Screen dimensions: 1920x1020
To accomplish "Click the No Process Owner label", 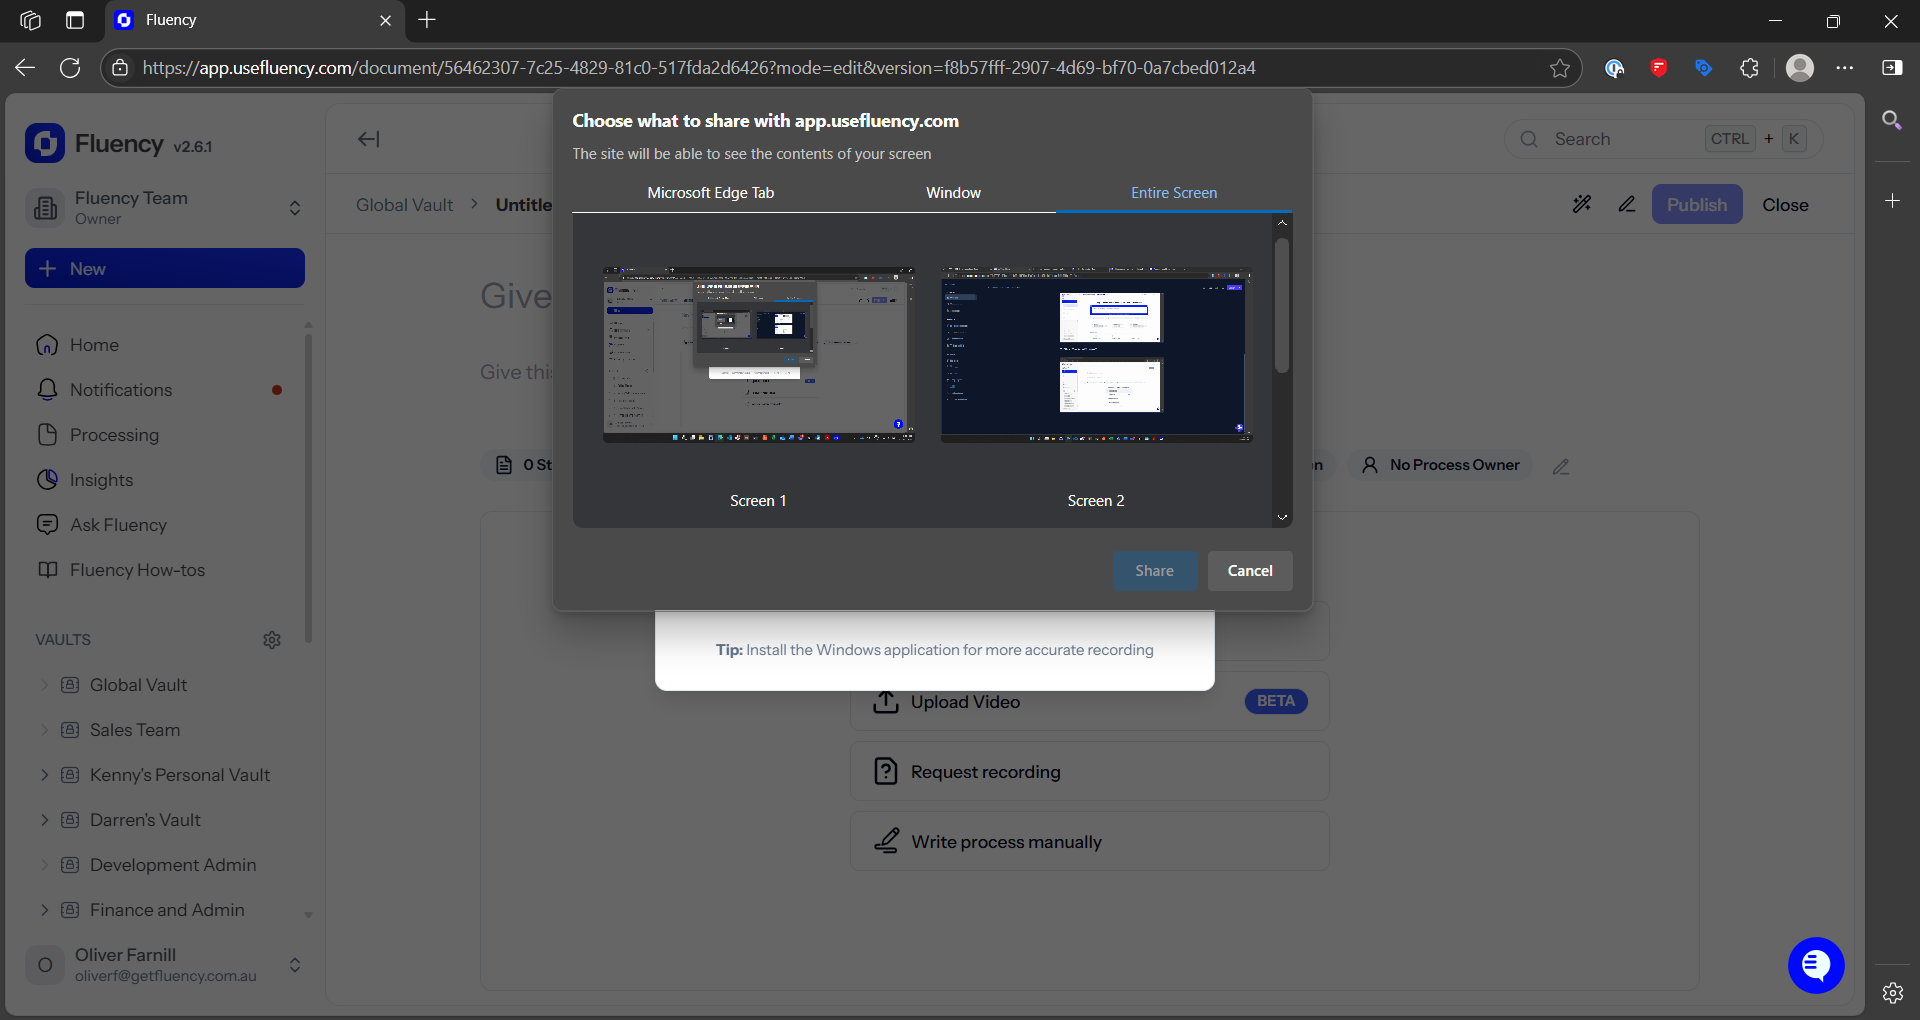I will point(1454,465).
